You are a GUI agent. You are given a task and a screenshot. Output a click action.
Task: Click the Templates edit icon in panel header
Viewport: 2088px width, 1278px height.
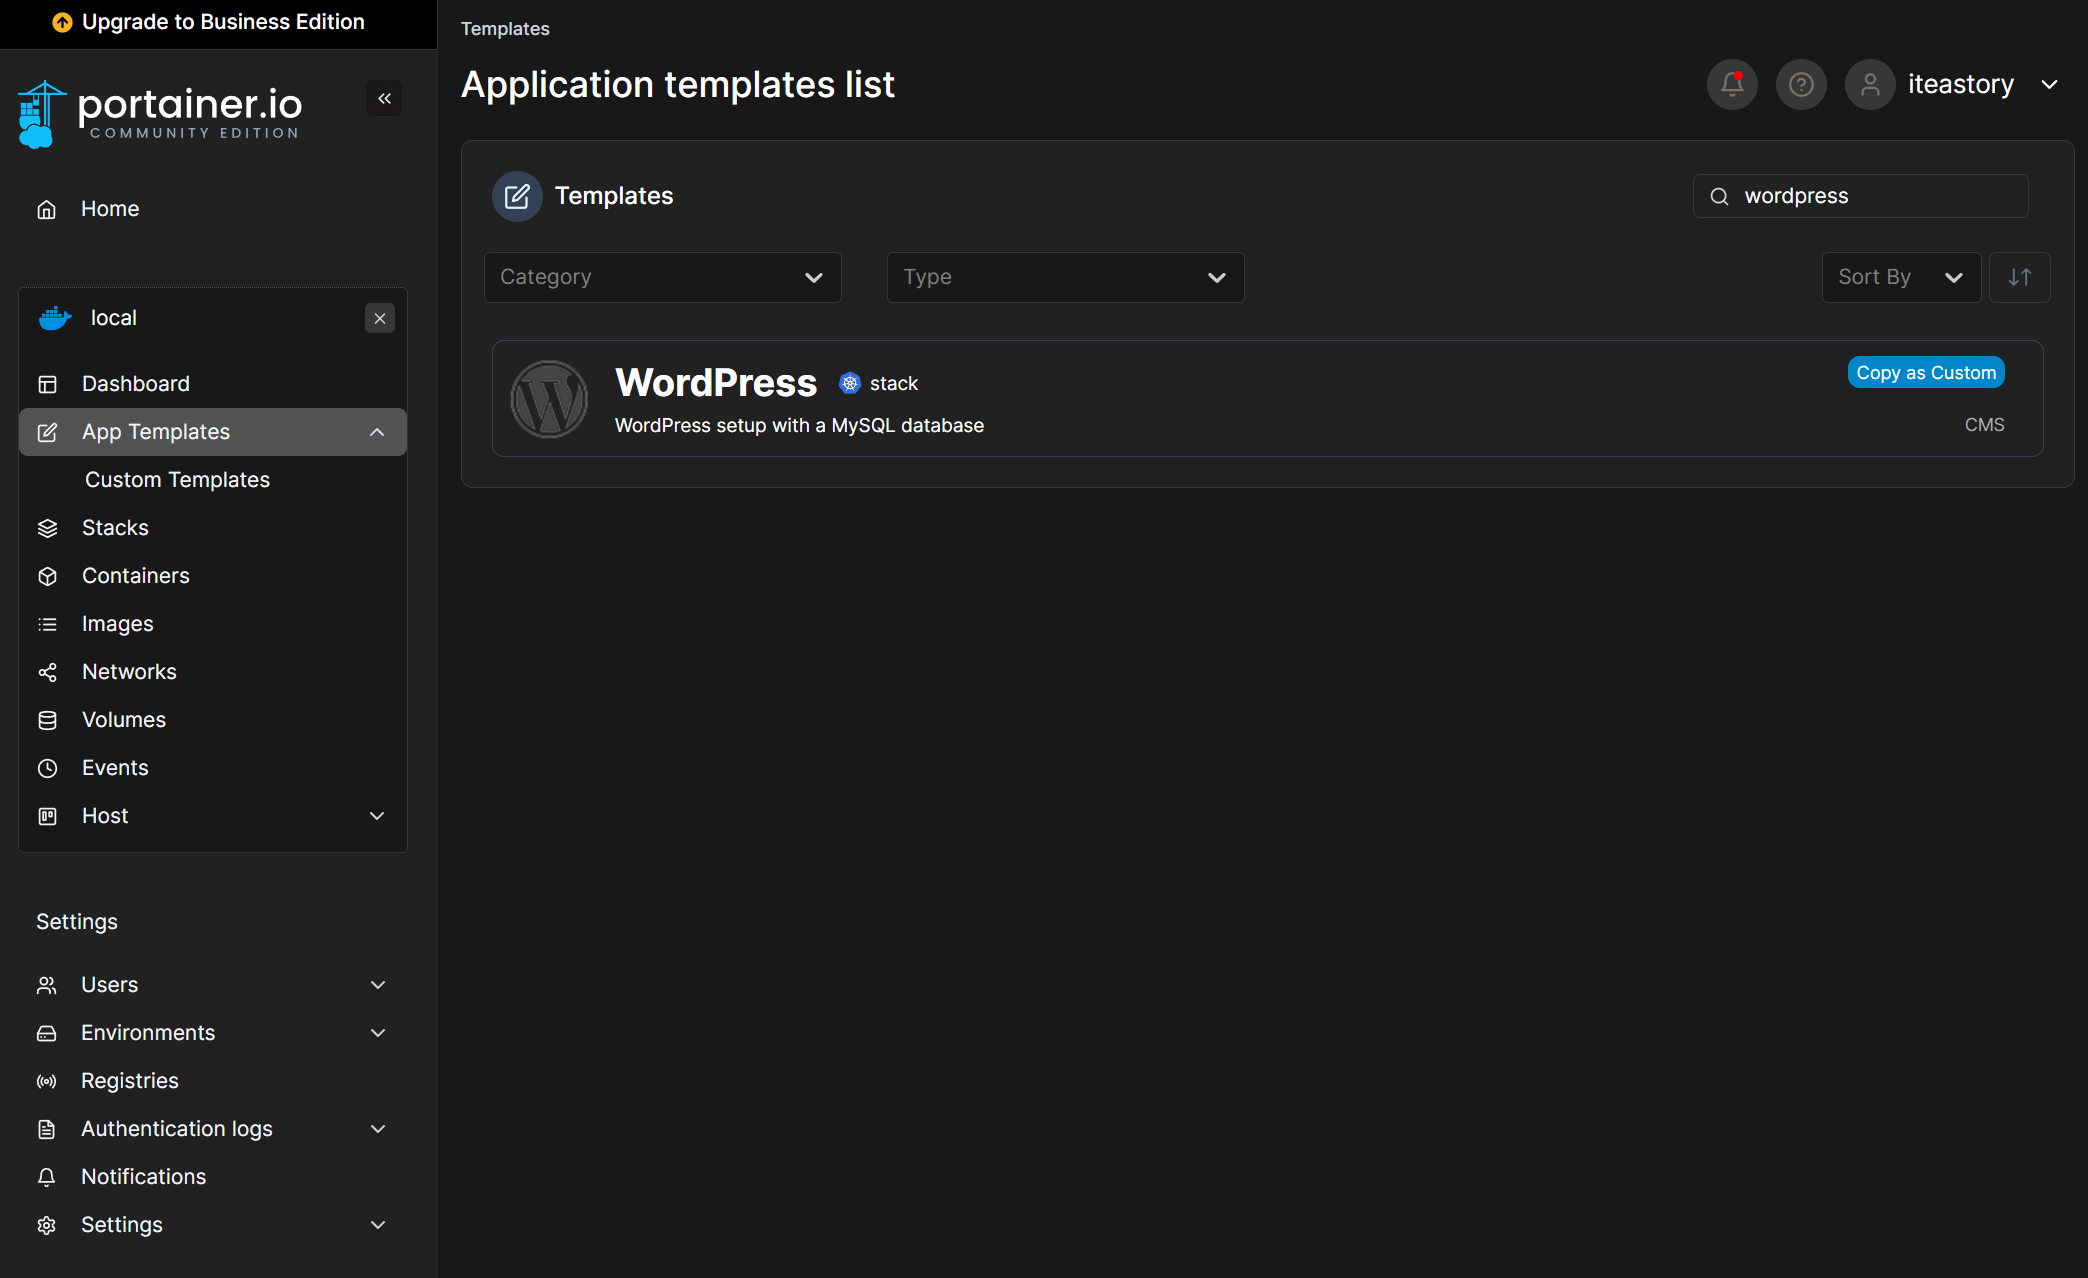click(x=517, y=196)
